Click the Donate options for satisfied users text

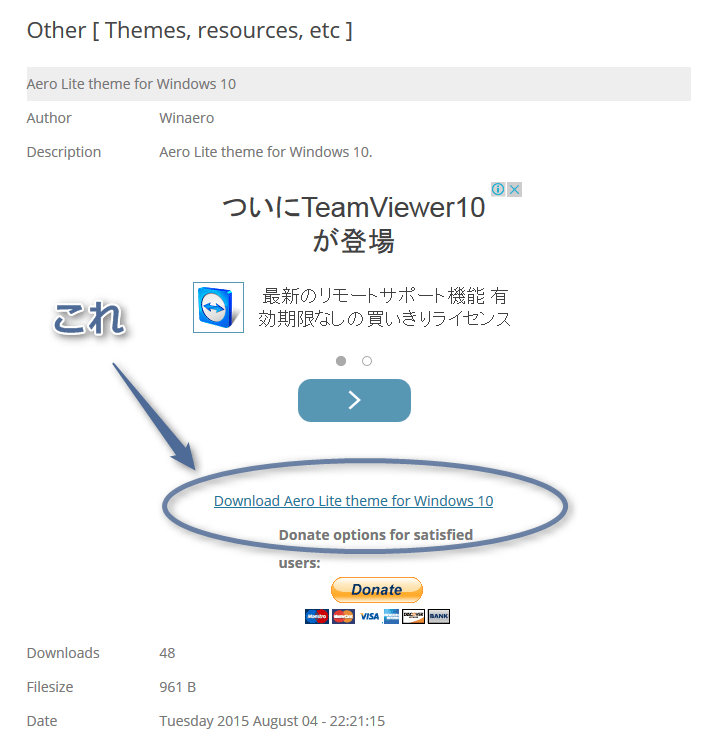pos(376,549)
